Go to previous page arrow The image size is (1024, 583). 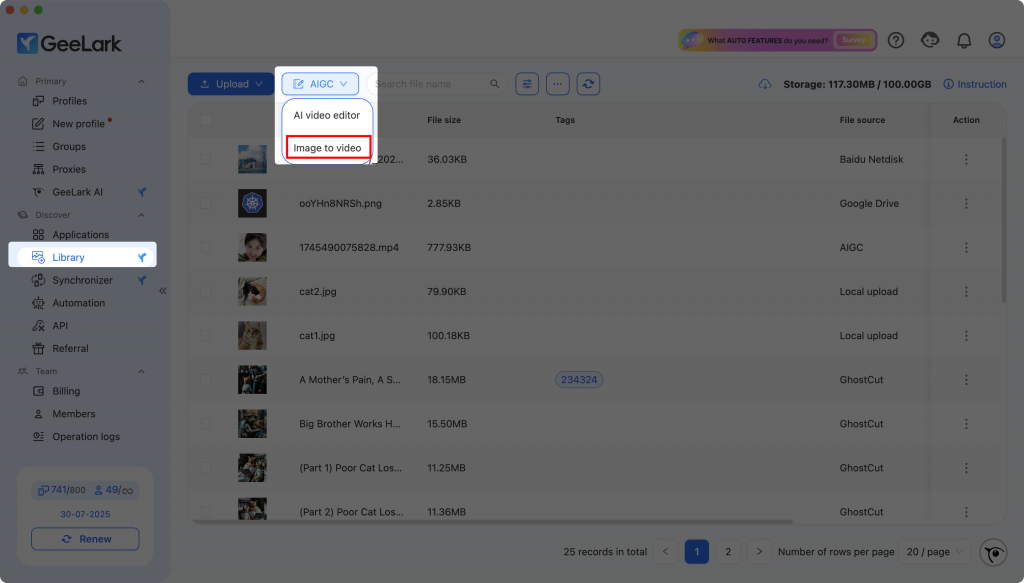click(x=665, y=552)
